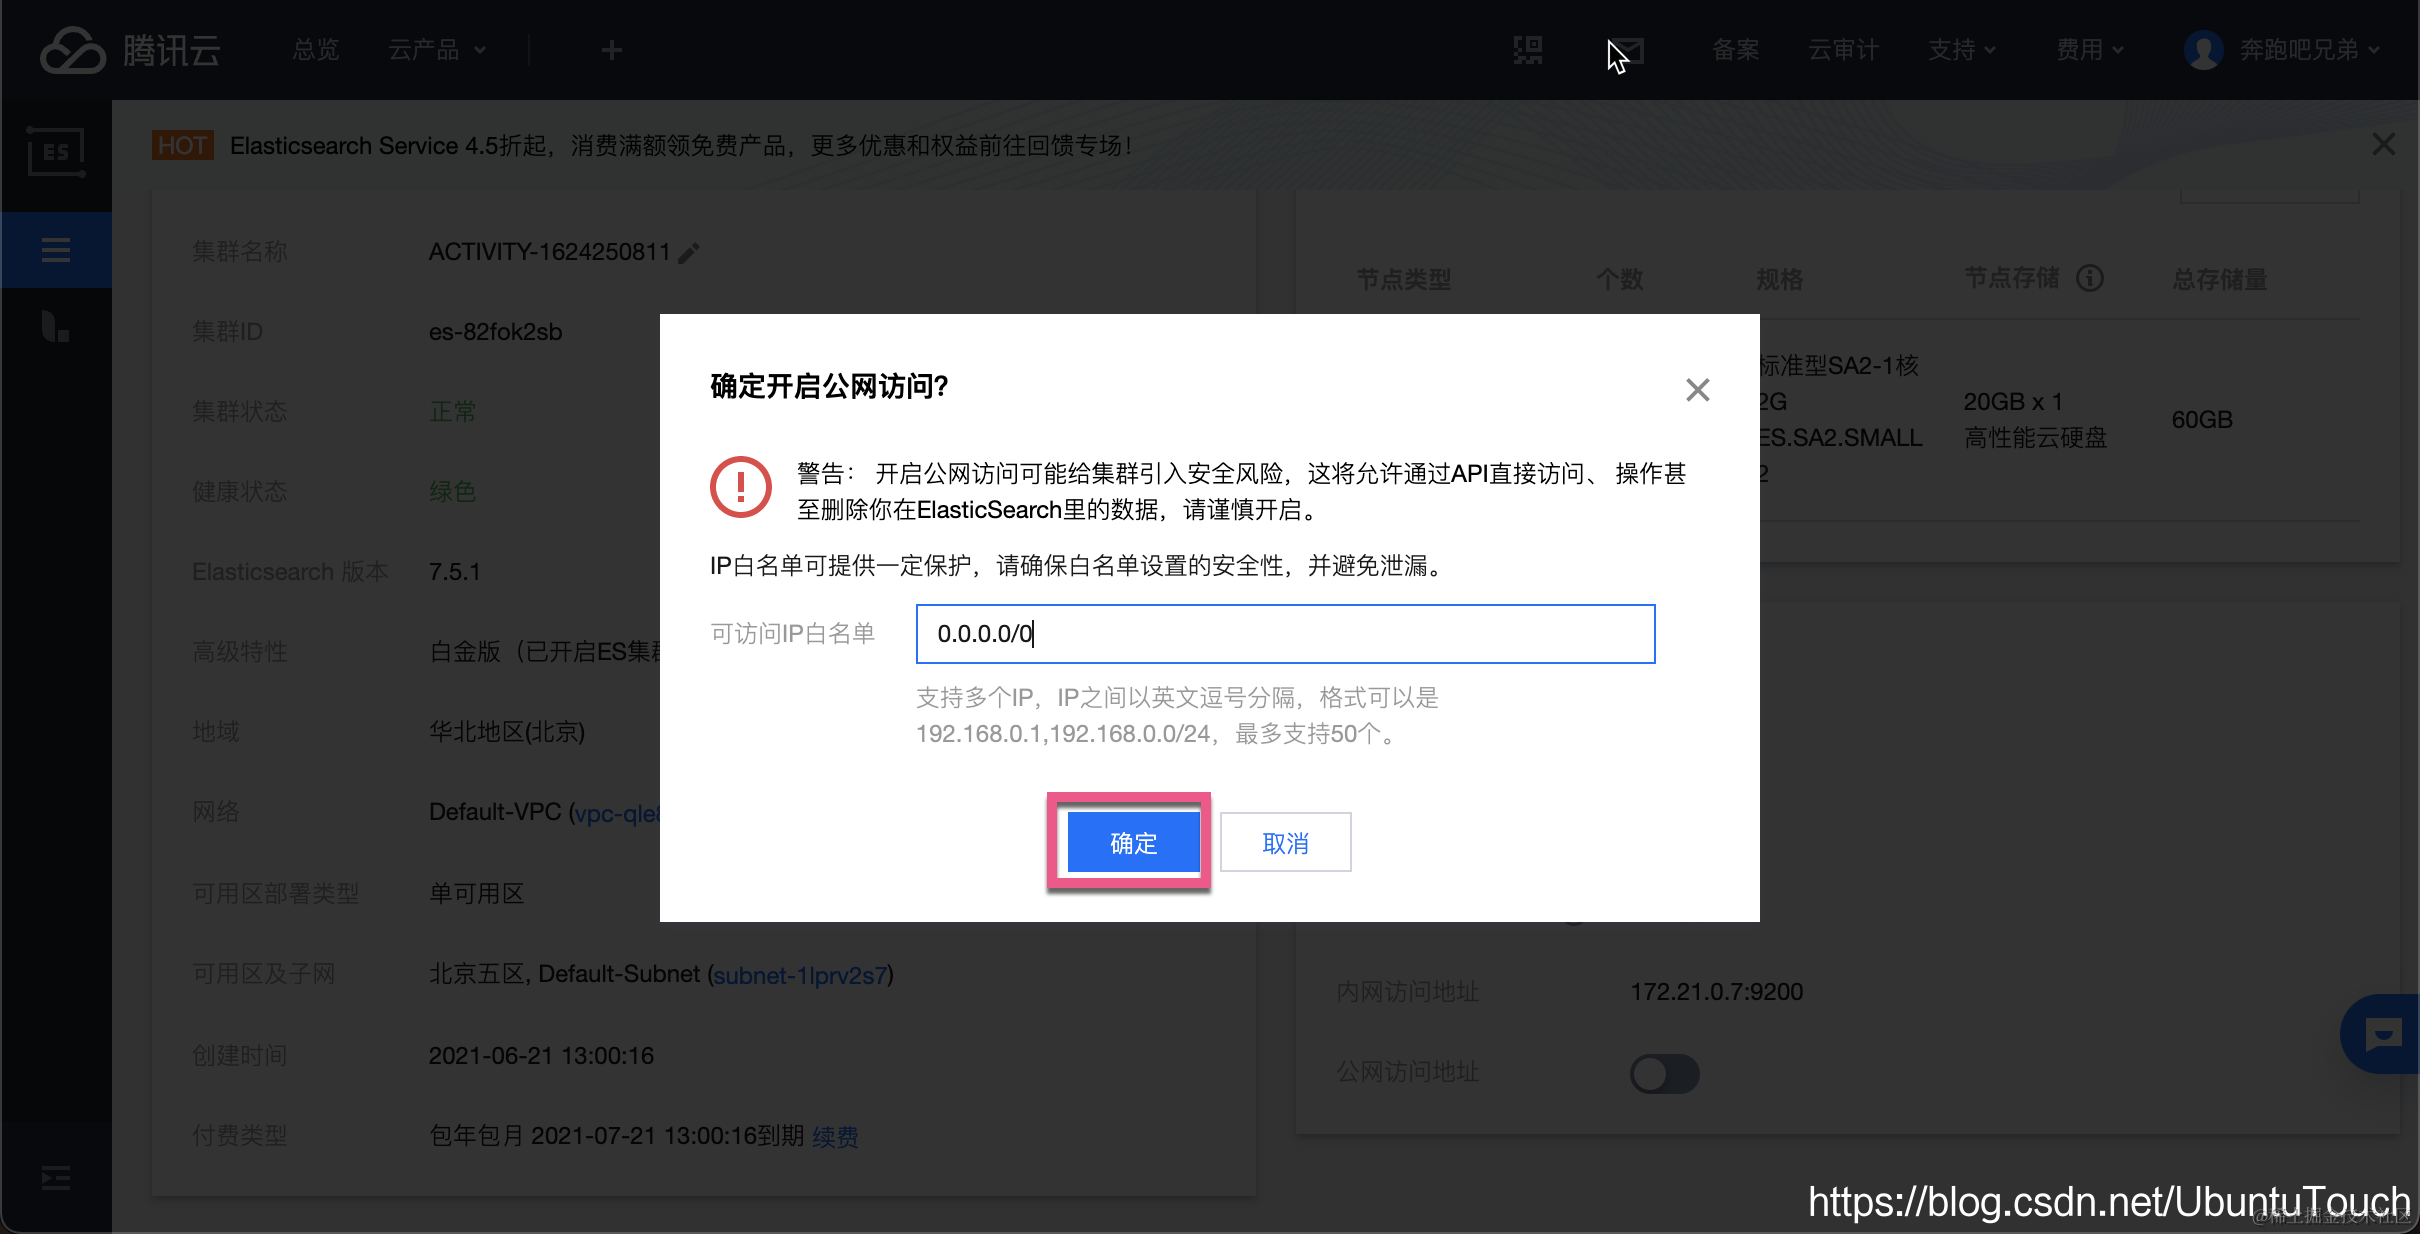Click the node storage info icon
The width and height of the screenshot is (2420, 1234).
2090,278
